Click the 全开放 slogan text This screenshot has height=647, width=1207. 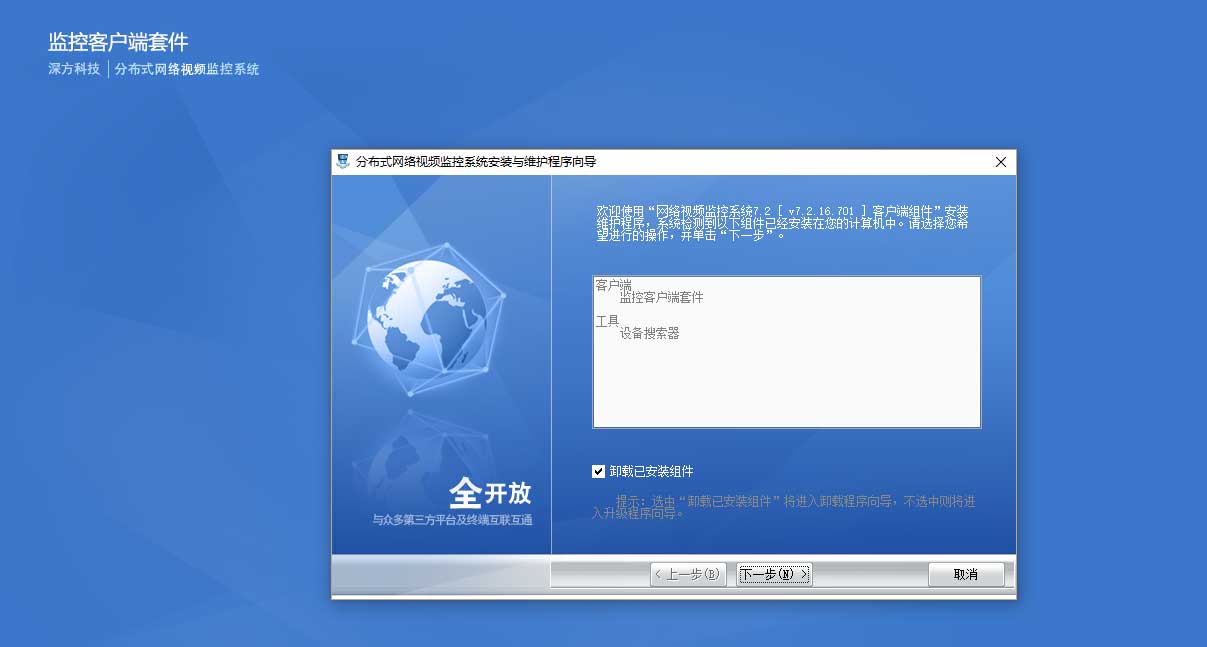[490, 492]
